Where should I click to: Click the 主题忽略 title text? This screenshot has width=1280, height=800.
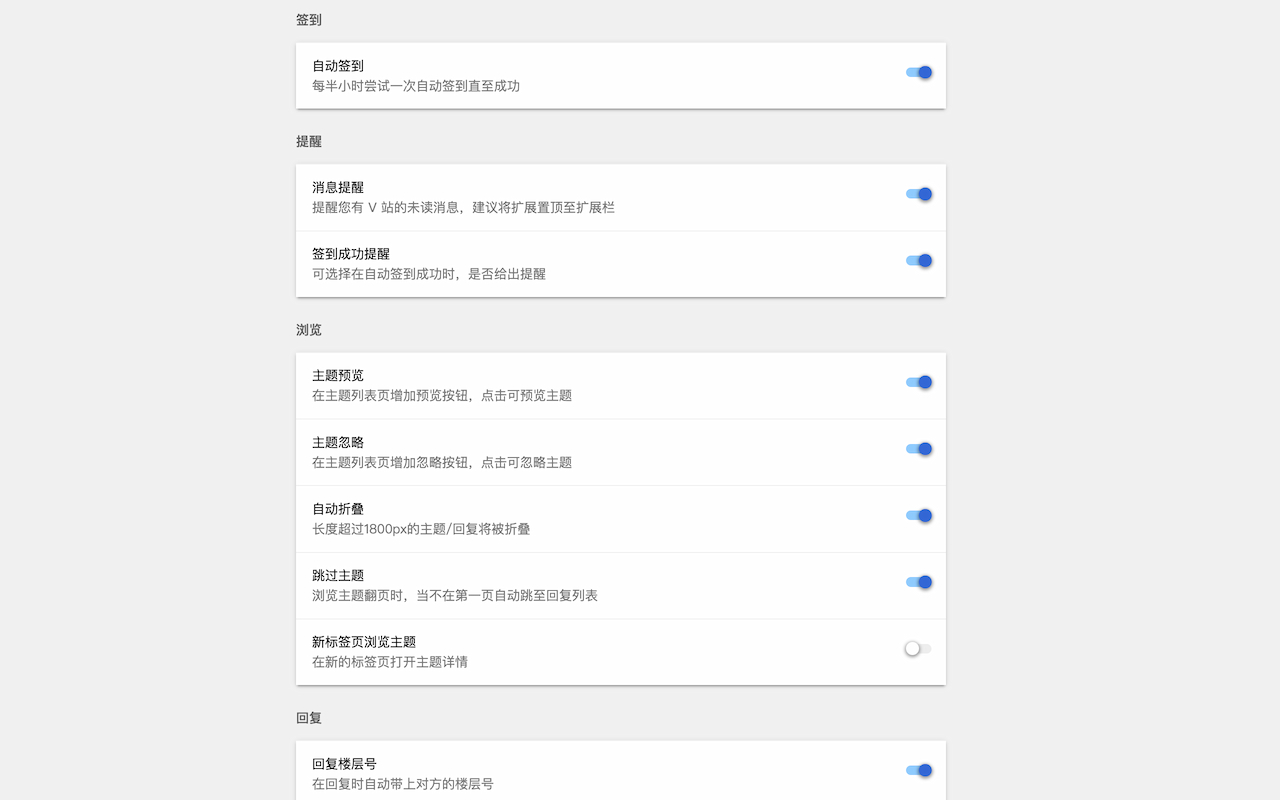coord(338,443)
